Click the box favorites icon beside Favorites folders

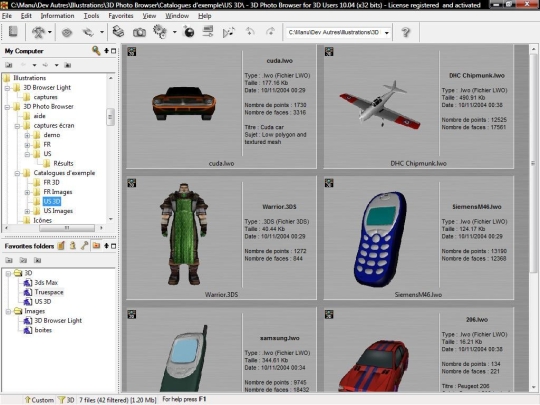(61, 246)
